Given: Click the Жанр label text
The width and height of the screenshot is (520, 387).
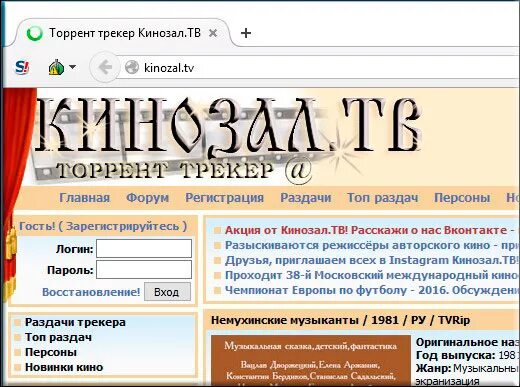Looking at the screenshot, I should pyautogui.click(x=433, y=369).
